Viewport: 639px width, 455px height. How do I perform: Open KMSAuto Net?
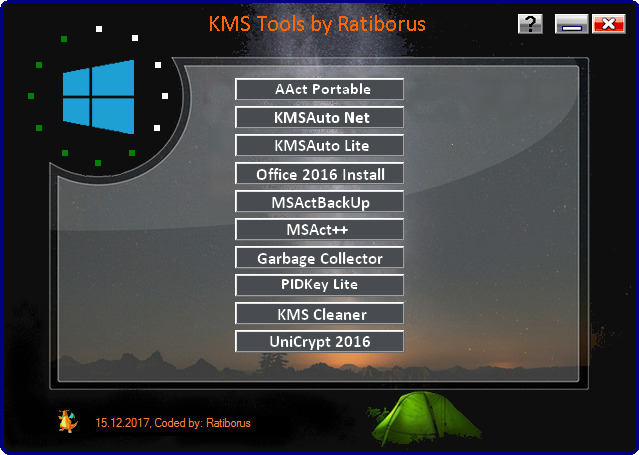(320, 117)
